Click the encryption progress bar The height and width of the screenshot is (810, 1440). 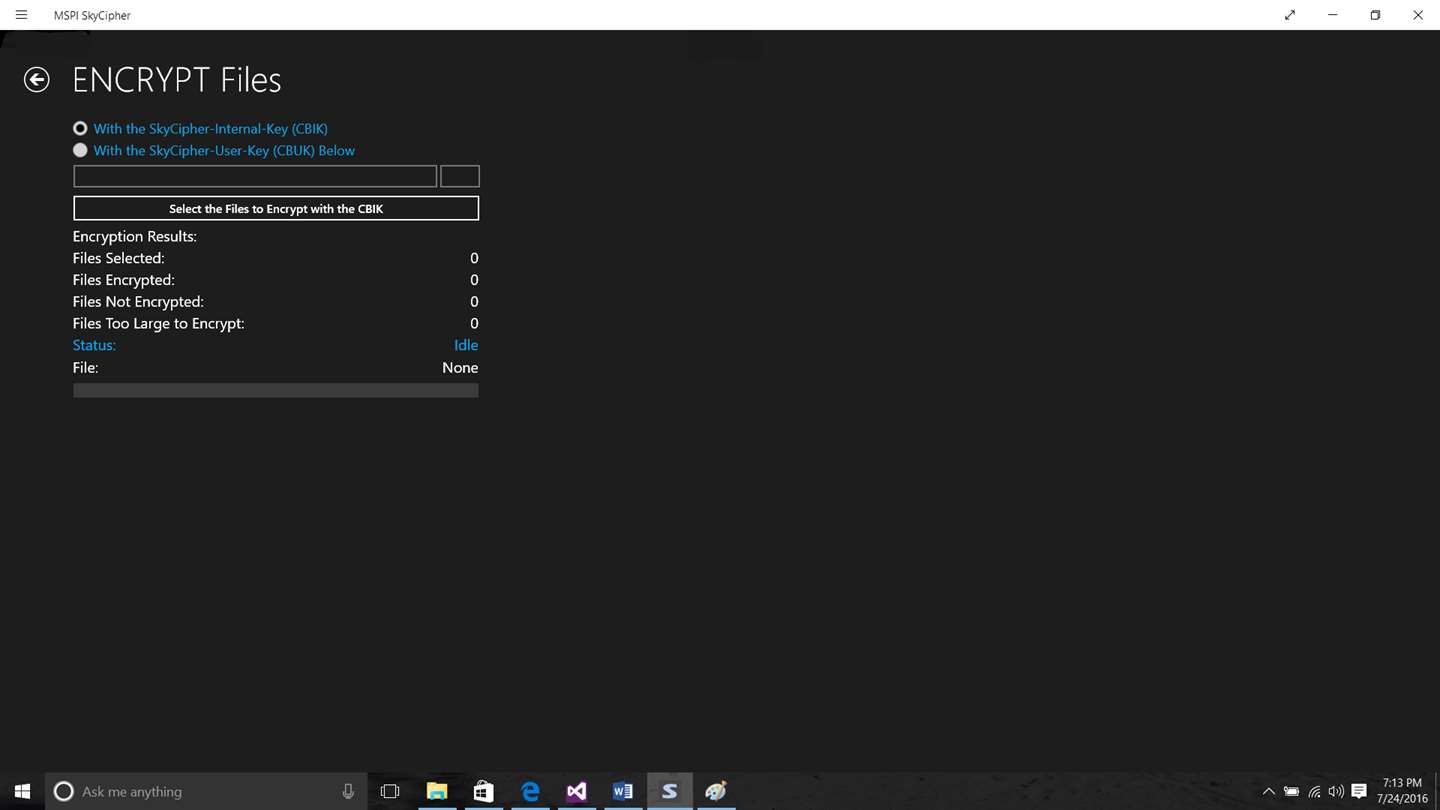pyautogui.click(x=276, y=390)
